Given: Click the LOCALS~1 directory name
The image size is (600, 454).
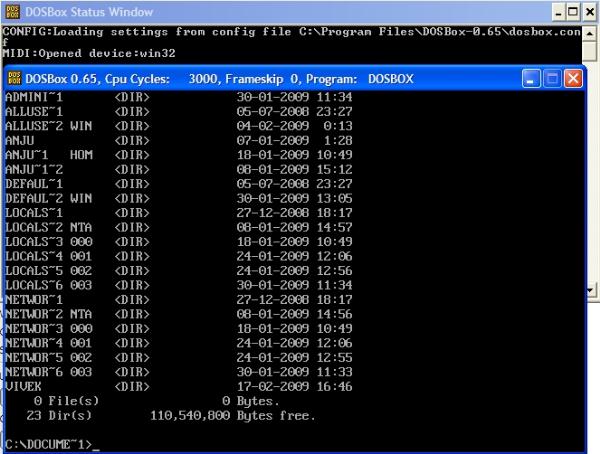Looking at the screenshot, I should (34, 213).
